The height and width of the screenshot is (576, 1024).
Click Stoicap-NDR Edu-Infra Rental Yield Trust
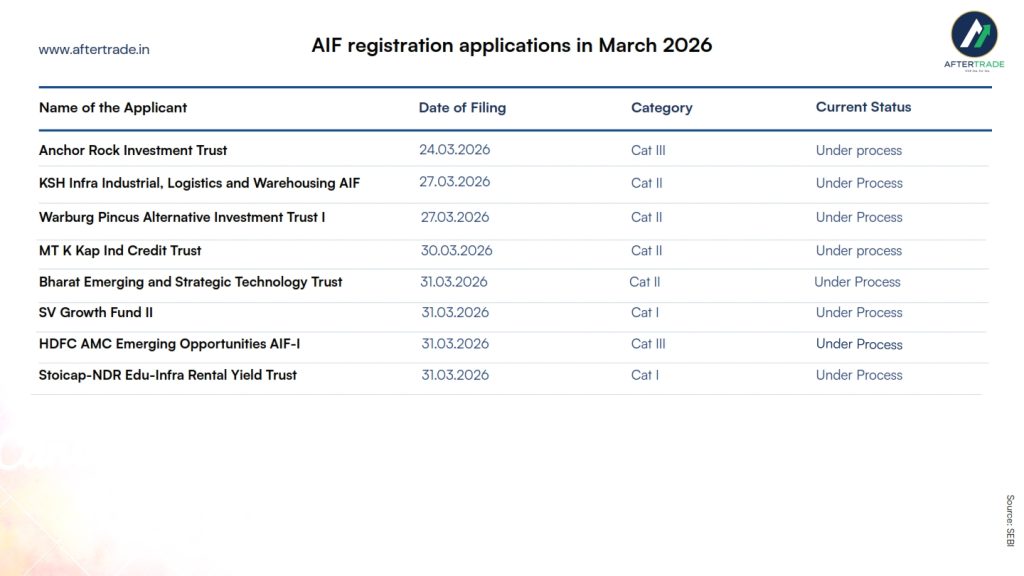point(168,375)
